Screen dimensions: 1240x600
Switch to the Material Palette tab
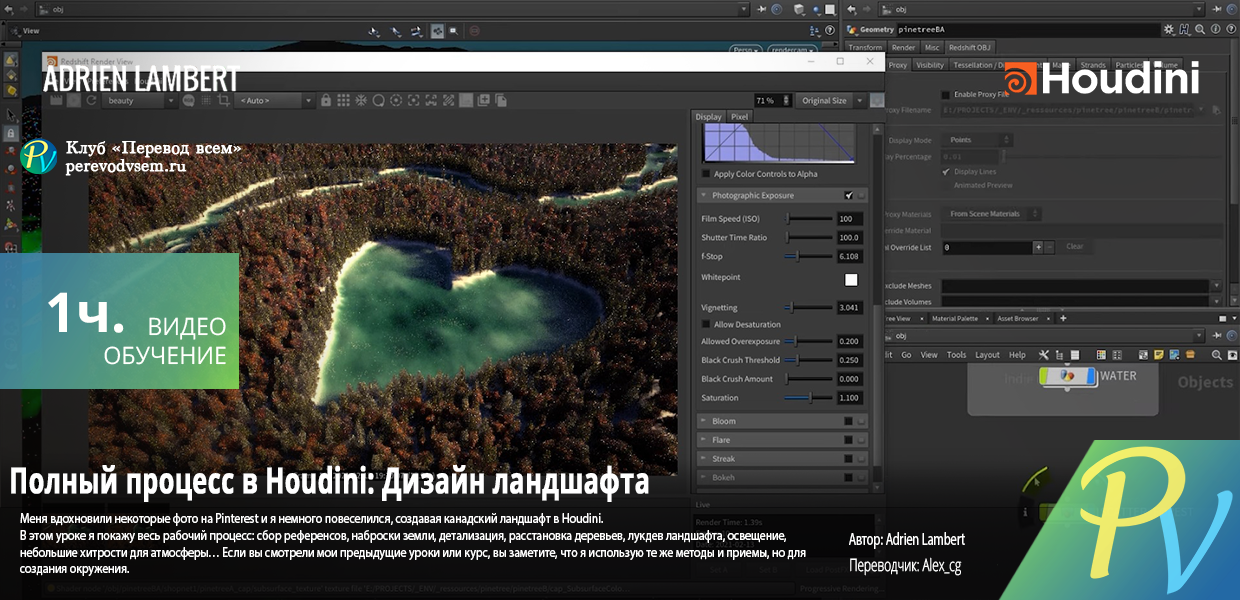(955, 318)
